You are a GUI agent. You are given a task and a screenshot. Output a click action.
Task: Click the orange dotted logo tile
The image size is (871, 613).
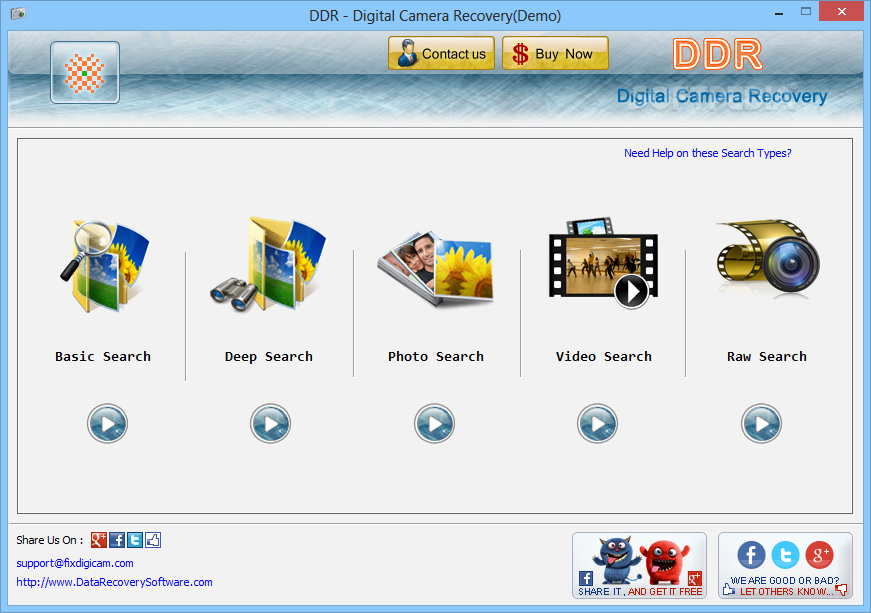[85, 72]
